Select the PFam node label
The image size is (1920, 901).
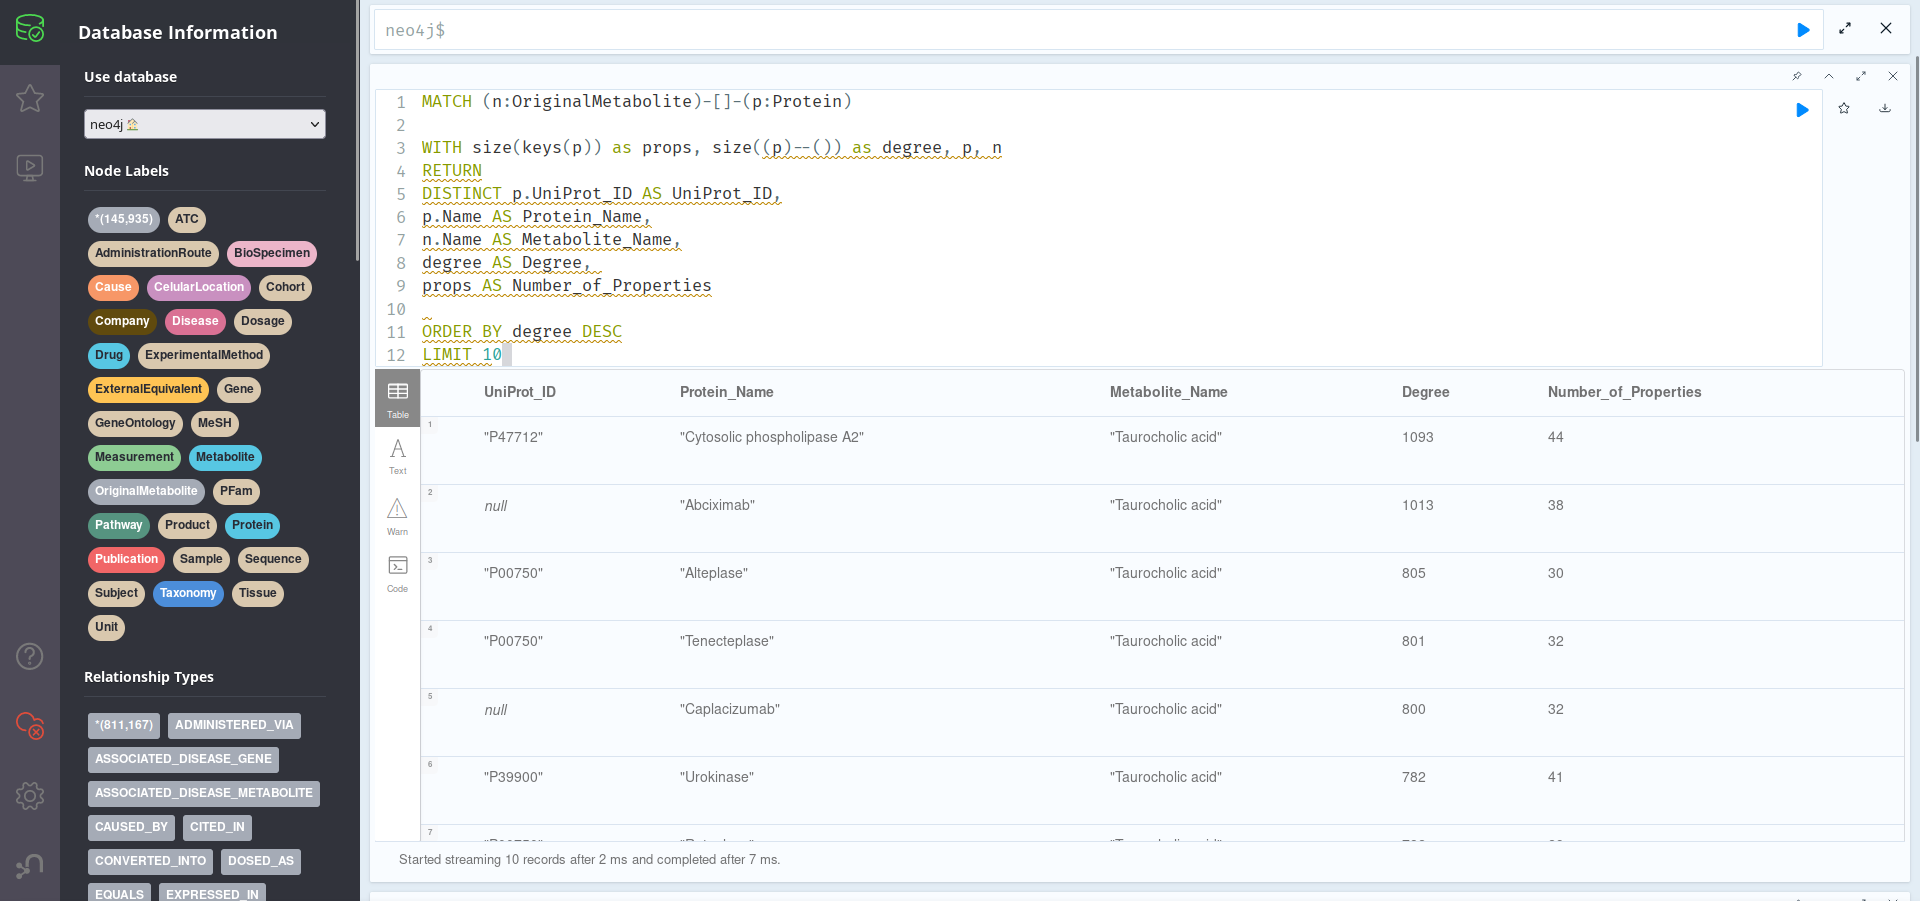point(236,491)
